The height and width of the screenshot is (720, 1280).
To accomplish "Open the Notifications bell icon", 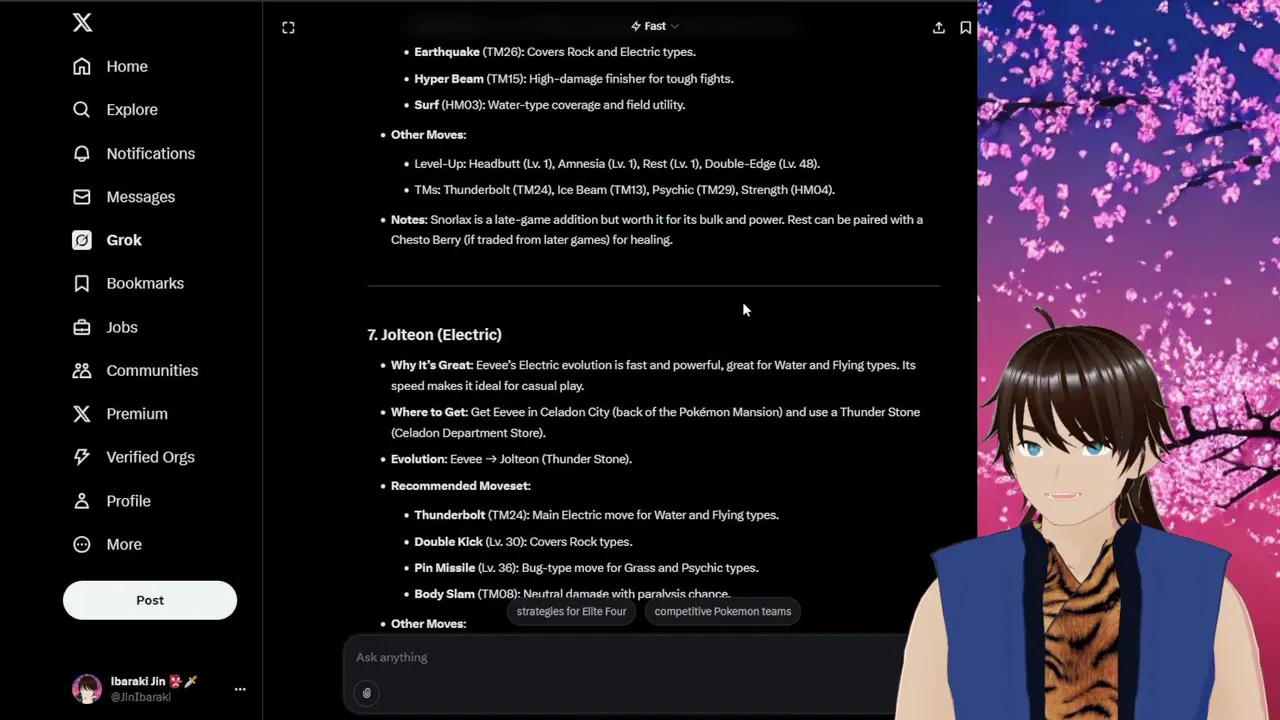I will tap(82, 153).
